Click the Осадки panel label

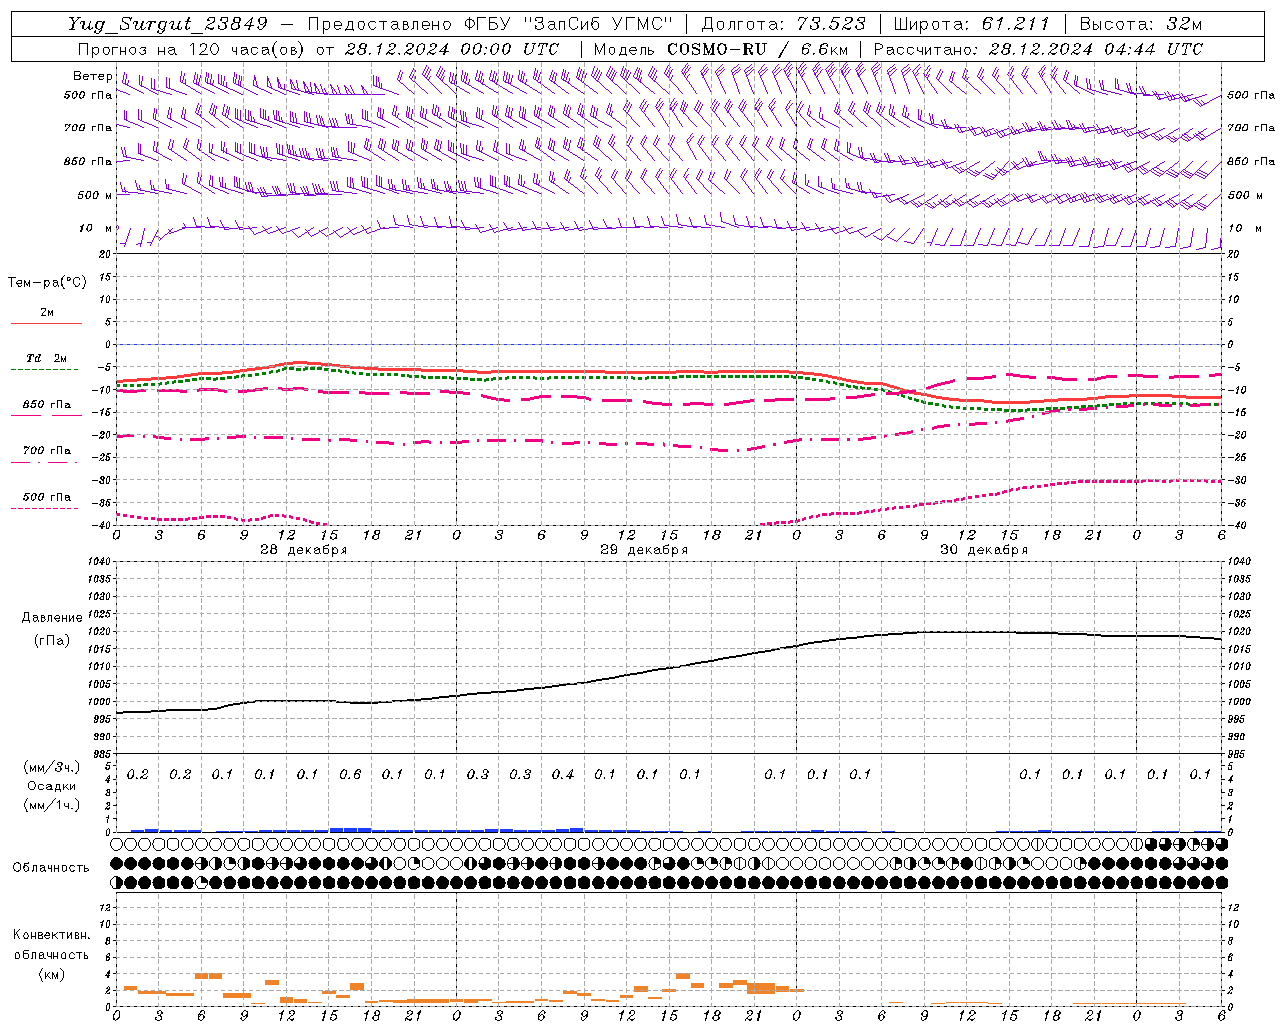point(52,786)
